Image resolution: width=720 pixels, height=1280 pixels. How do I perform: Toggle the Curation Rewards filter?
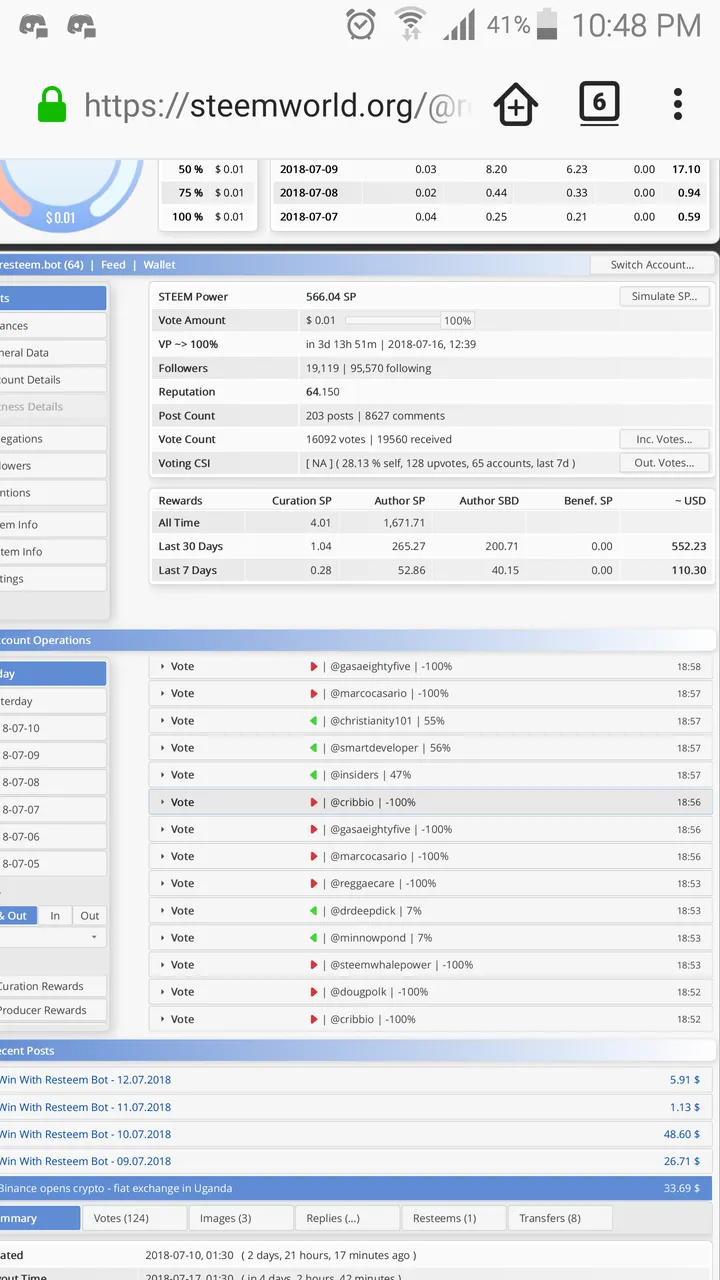tap(52, 986)
